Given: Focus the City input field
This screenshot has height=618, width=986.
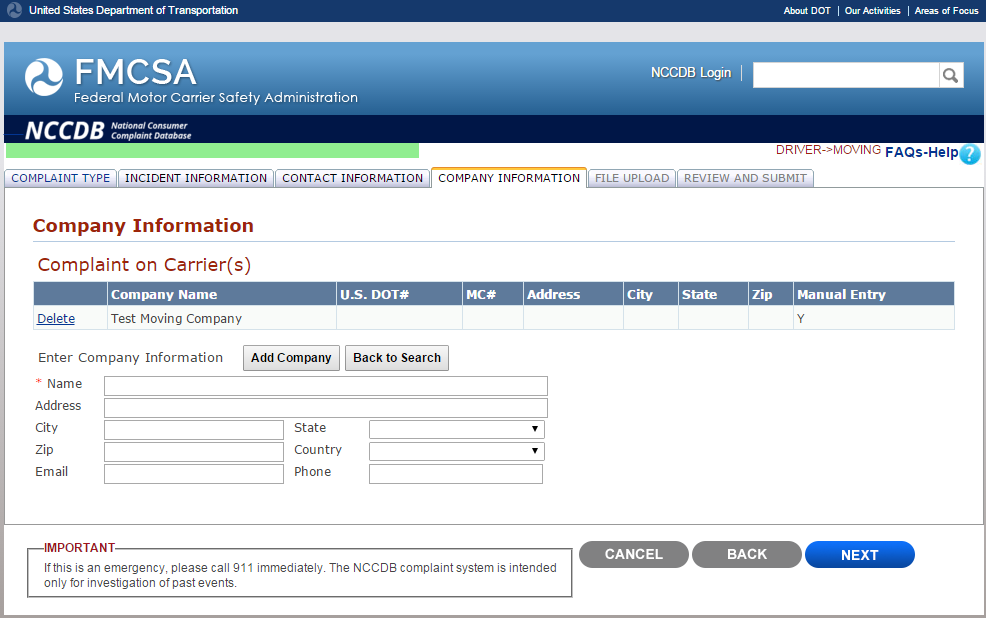Looking at the screenshot, I should [x=194, y=430].
